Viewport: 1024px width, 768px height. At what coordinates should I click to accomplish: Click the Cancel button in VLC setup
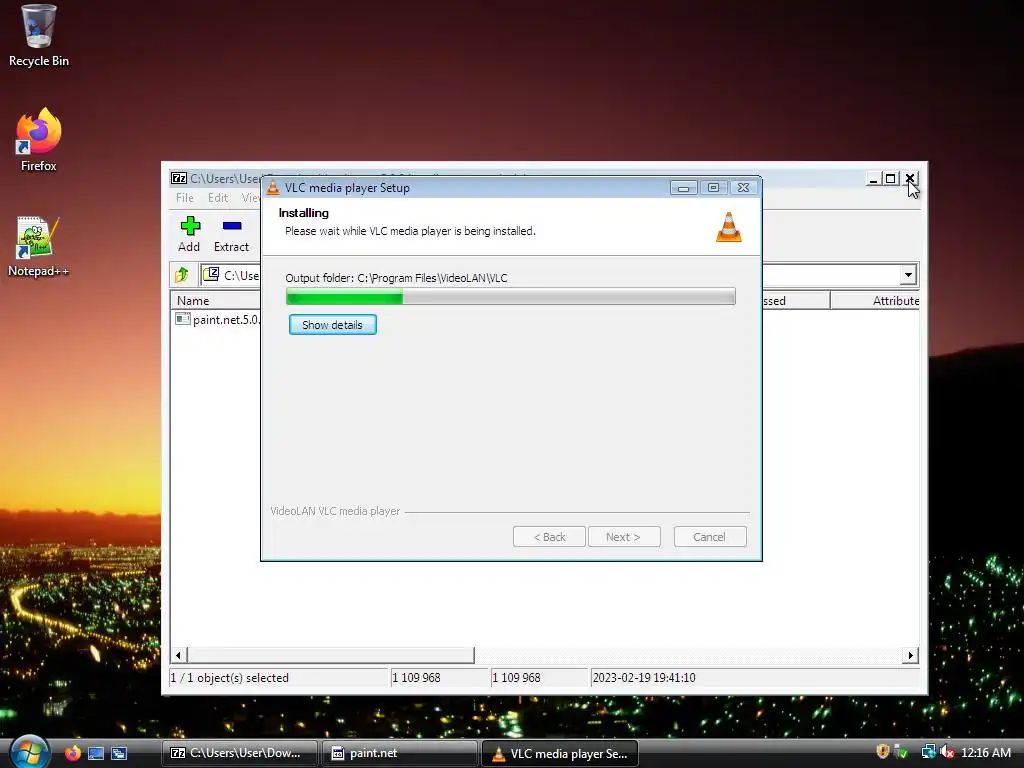(710, 537)
